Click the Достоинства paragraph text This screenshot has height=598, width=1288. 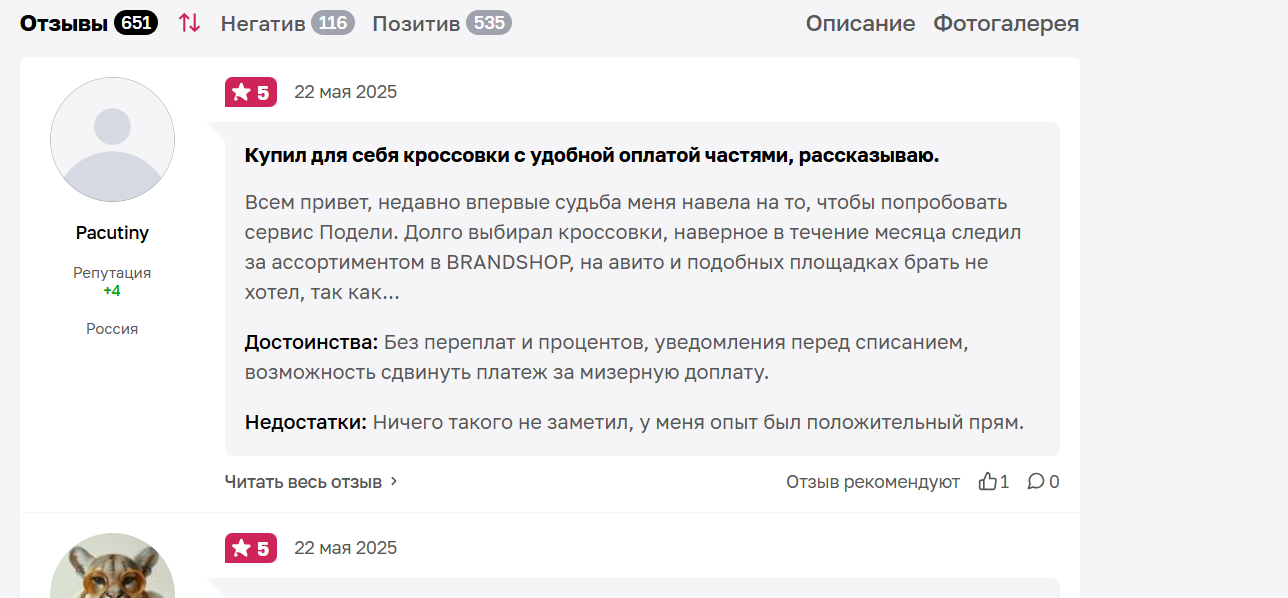pyautogui.click(x=608, y=357)
